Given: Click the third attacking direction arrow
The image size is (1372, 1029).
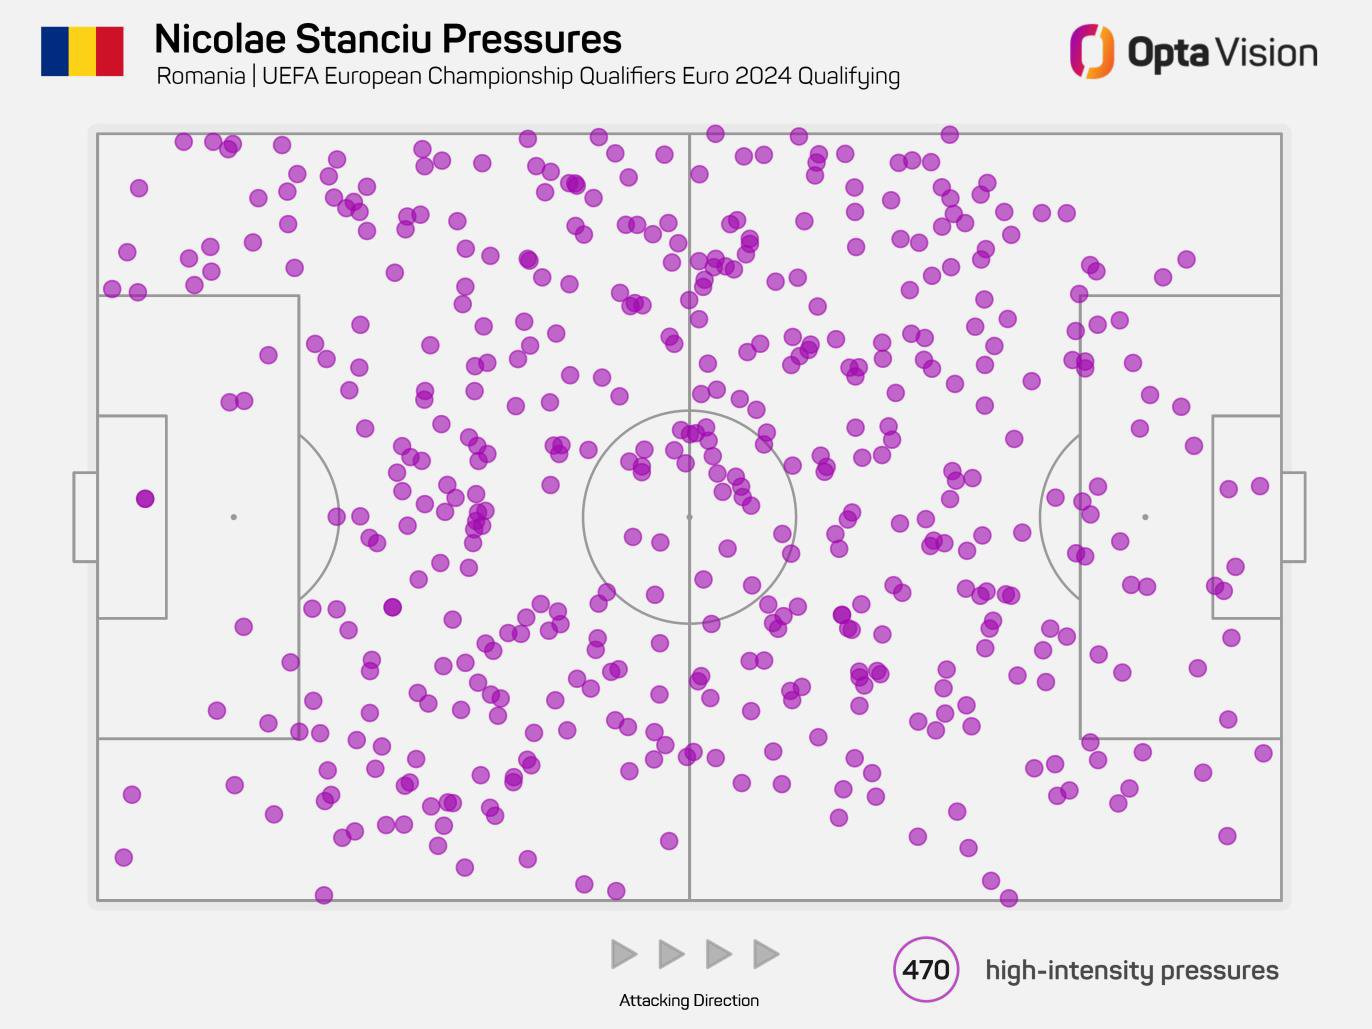Looking at the screenshot, I should [718, 954].
